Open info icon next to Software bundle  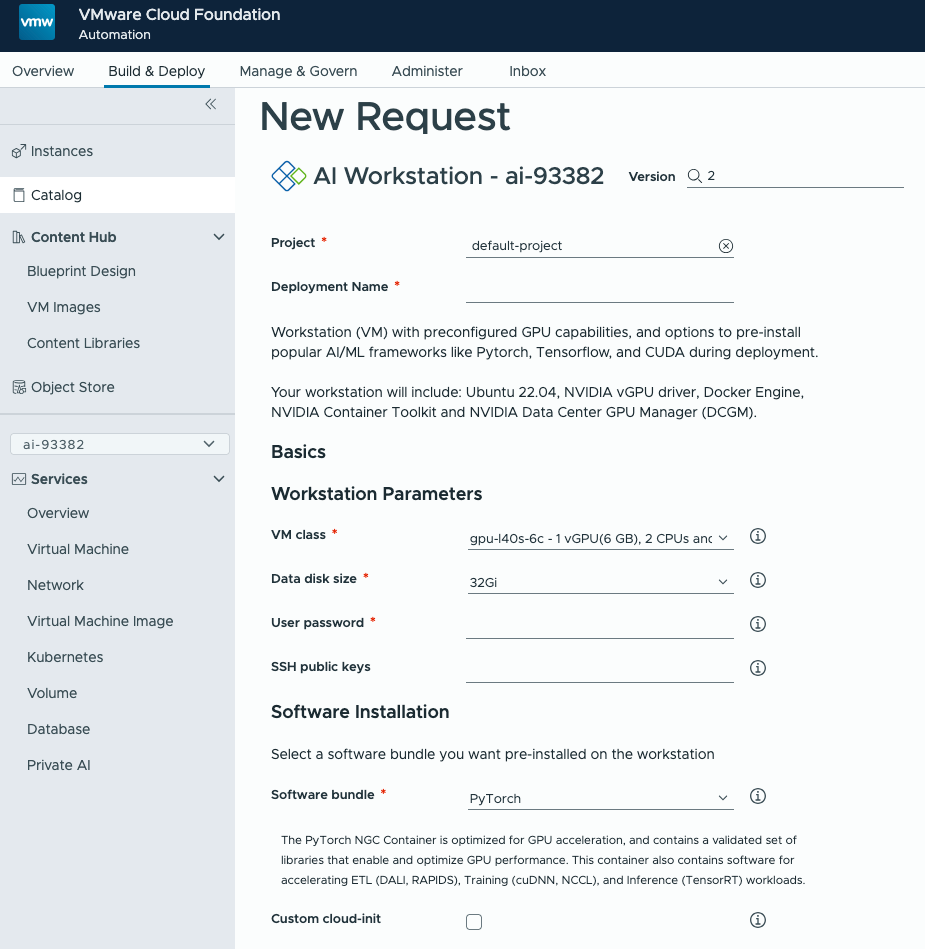coord(758,796)
